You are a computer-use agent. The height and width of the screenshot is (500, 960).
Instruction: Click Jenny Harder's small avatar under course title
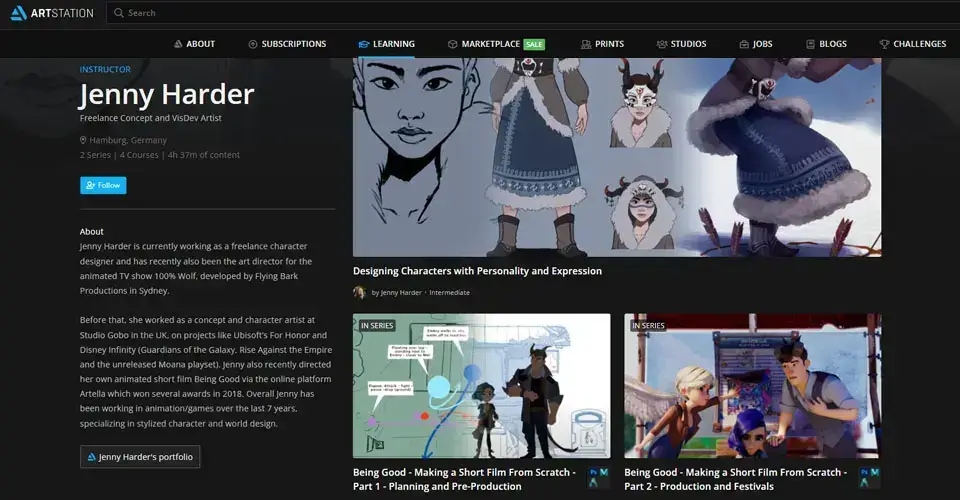pos(360,293)
